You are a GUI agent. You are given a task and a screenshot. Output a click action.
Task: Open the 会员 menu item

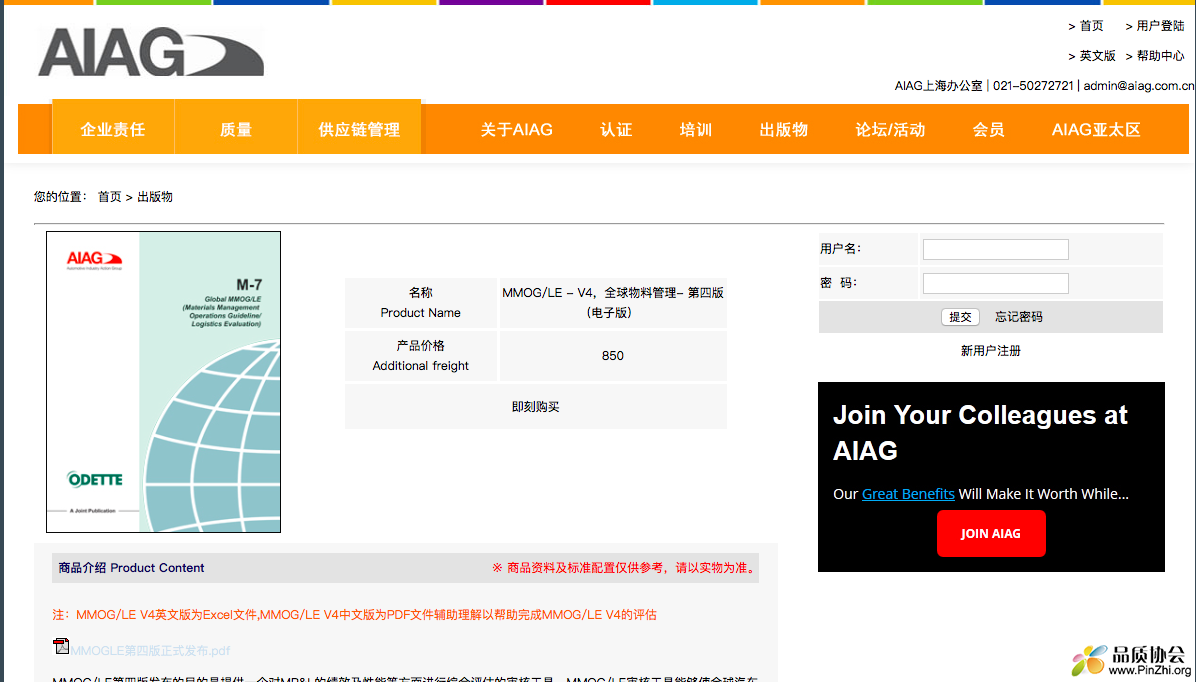coord(989,130)
